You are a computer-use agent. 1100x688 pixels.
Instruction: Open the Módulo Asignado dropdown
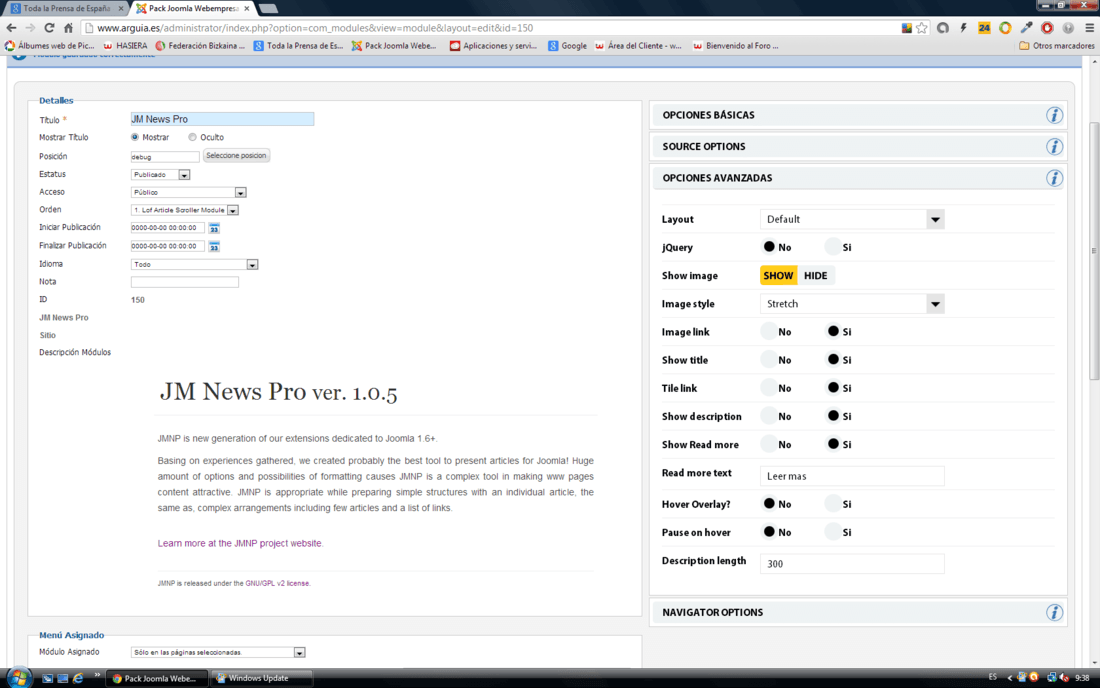pyautogui.click(x=218, y=652)
